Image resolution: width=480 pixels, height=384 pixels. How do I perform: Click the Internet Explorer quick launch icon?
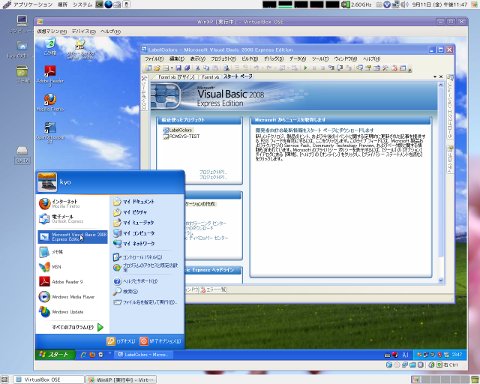tap(84, 355)
